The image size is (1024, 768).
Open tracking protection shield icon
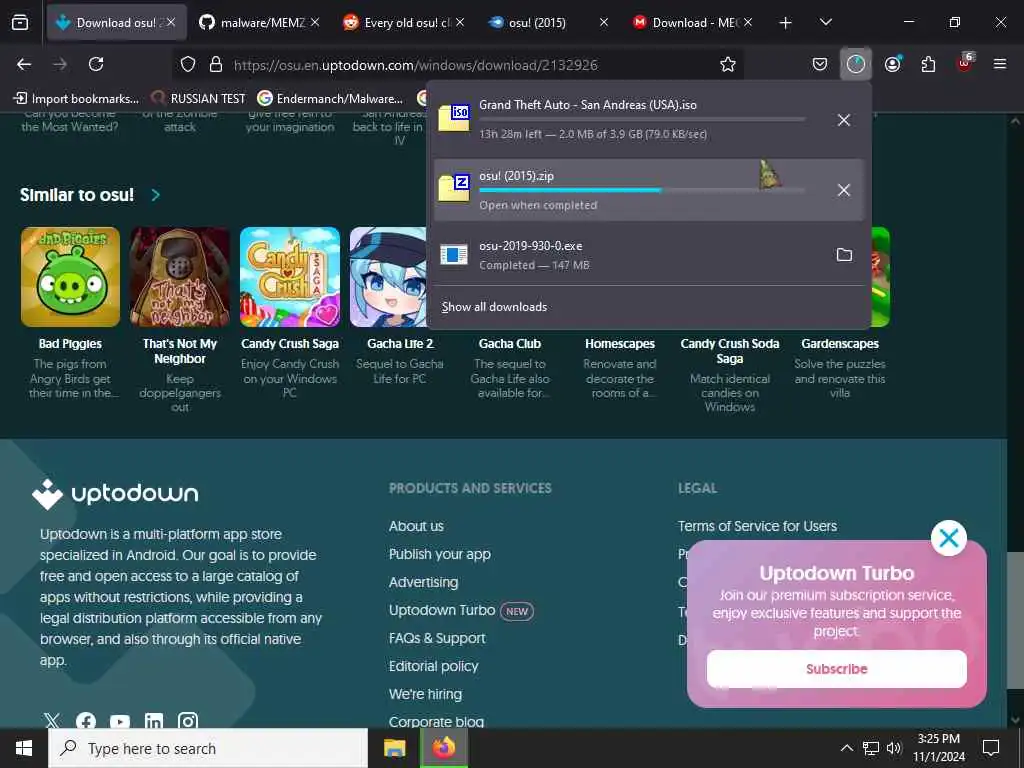(x=188, y=64)
